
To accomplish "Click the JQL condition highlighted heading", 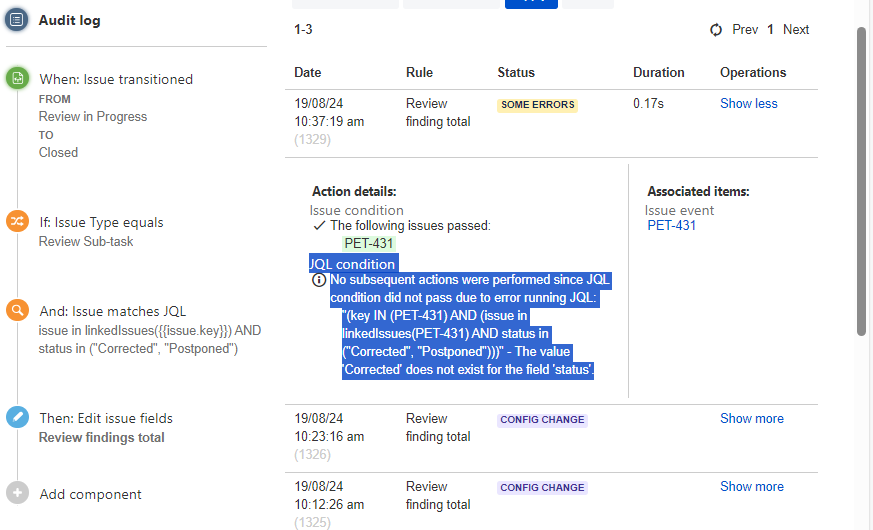I will [353, 264].
